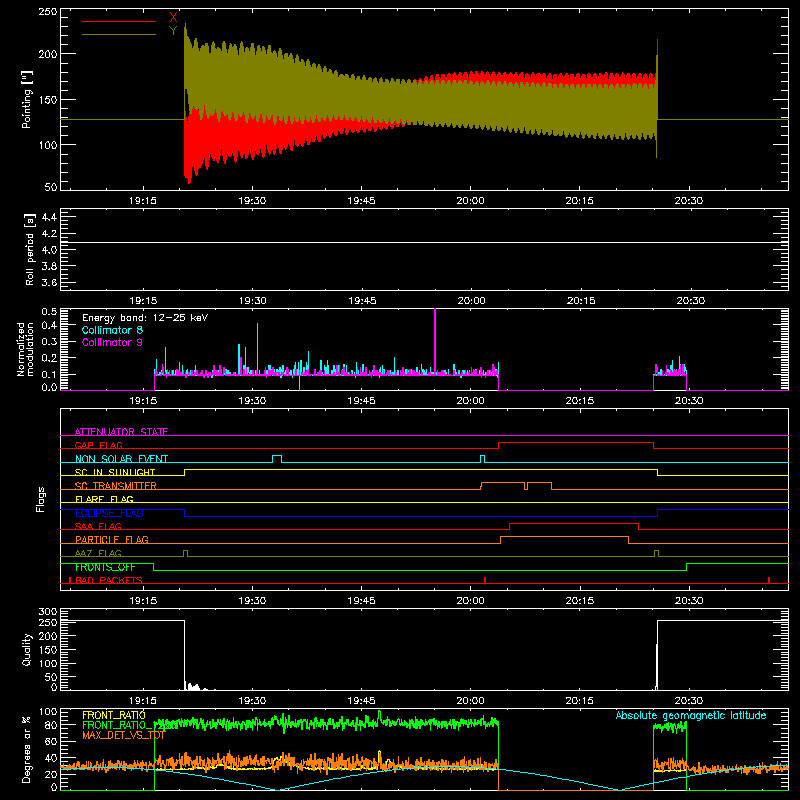Click the NON_SOLAR_EVENT flag label

point(121,459)
